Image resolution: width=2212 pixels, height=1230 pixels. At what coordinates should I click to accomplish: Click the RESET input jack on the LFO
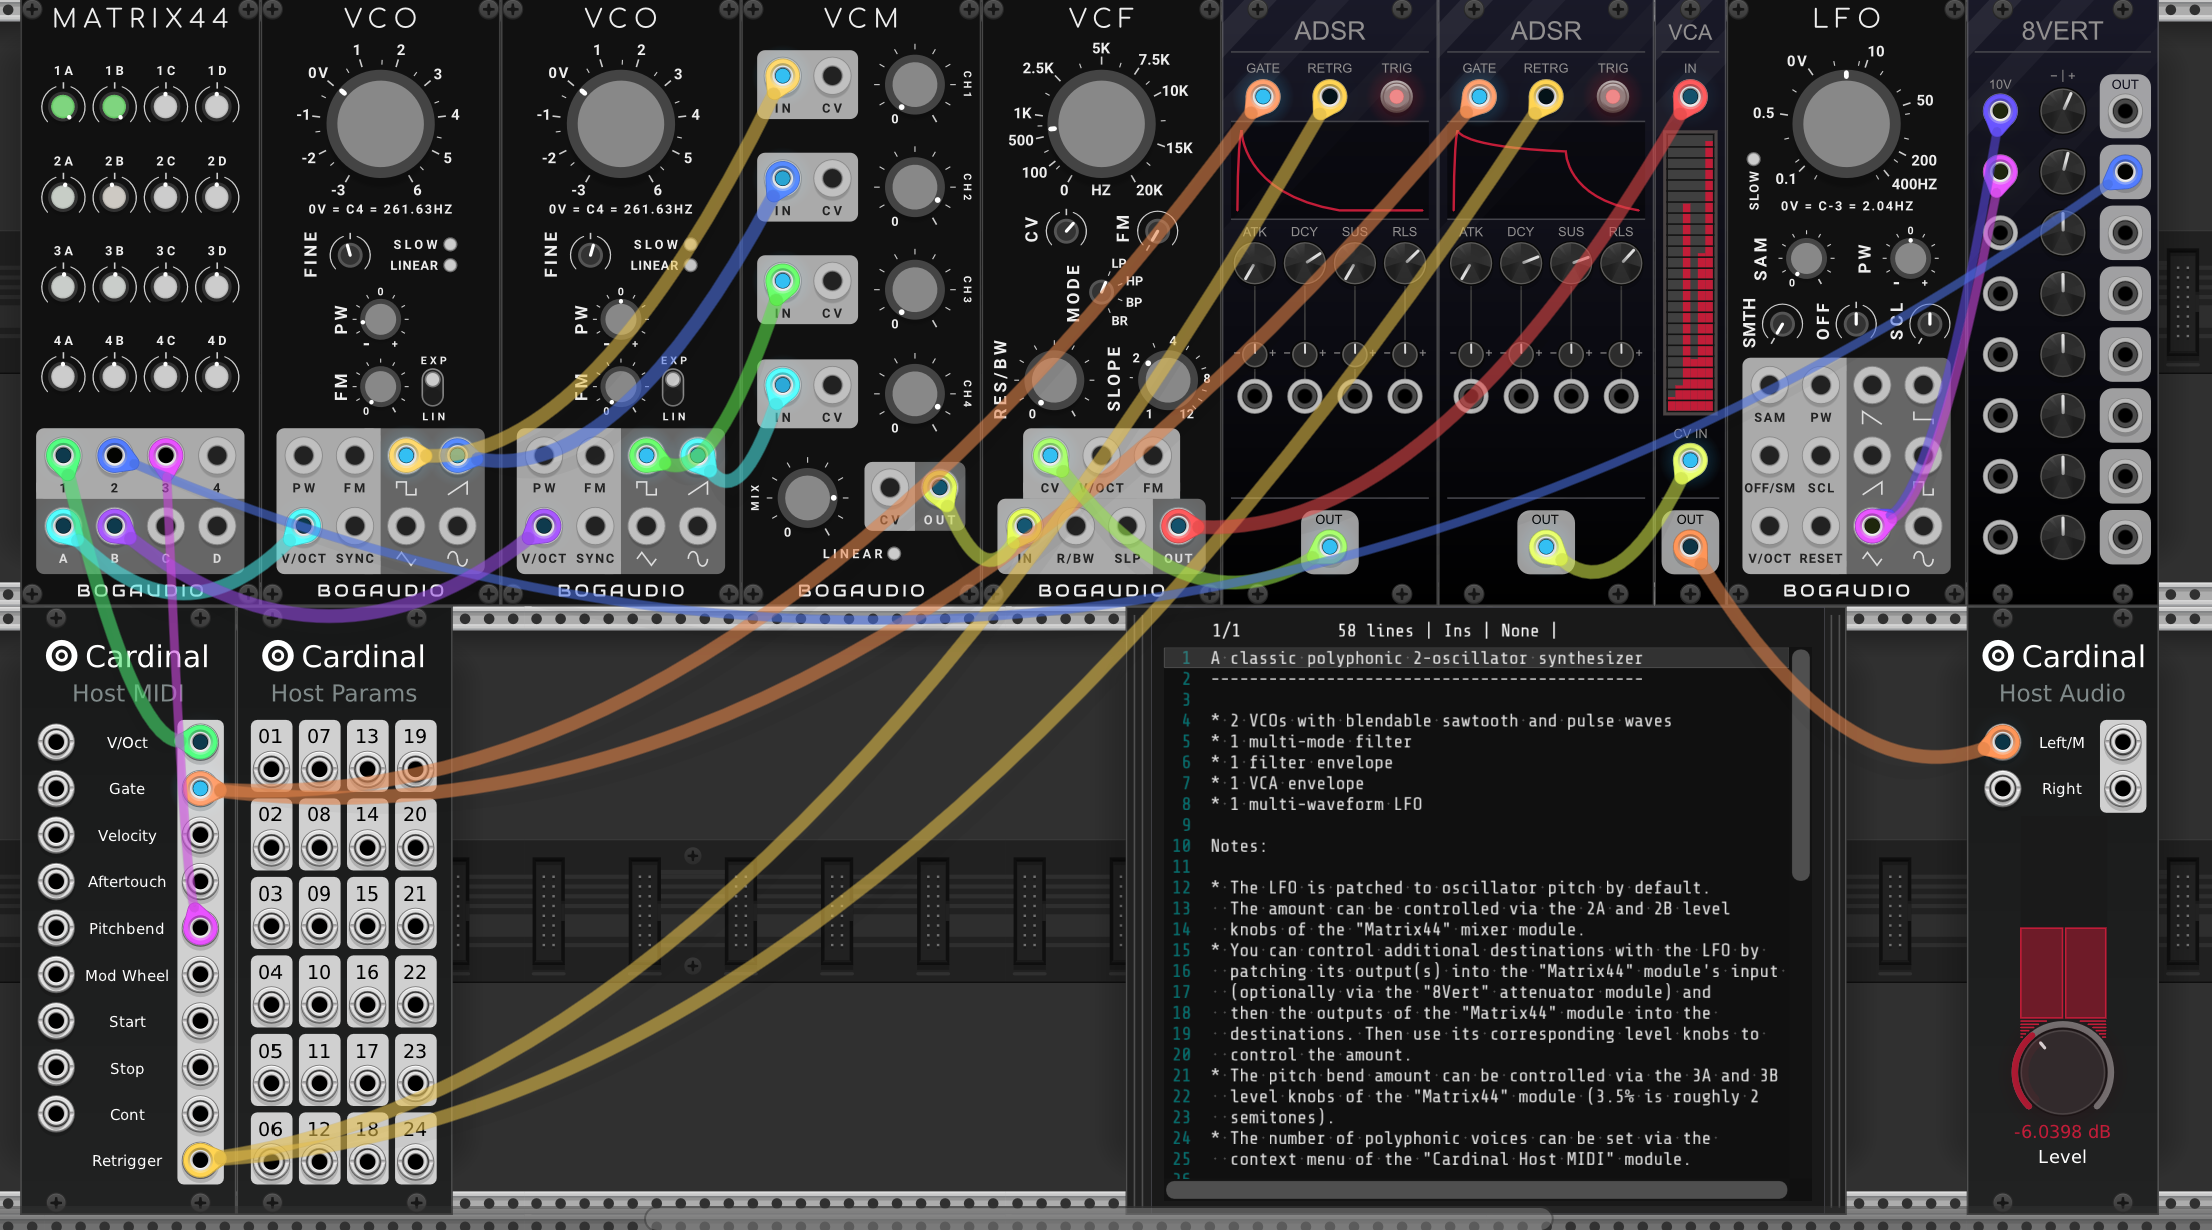click(x=1820, y=526)
